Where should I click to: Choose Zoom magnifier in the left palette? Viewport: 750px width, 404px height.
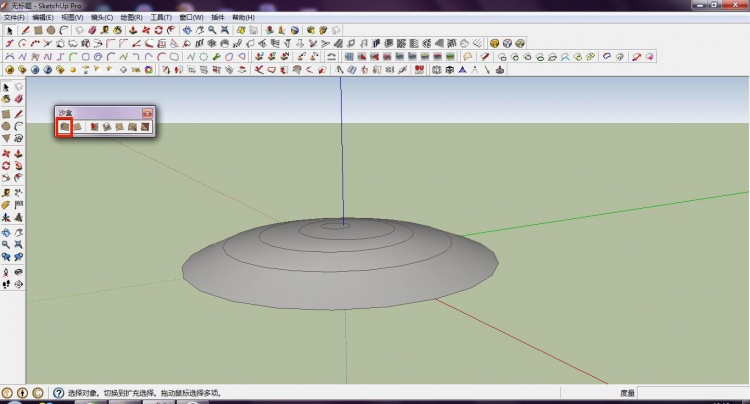[x=6, y=244]
